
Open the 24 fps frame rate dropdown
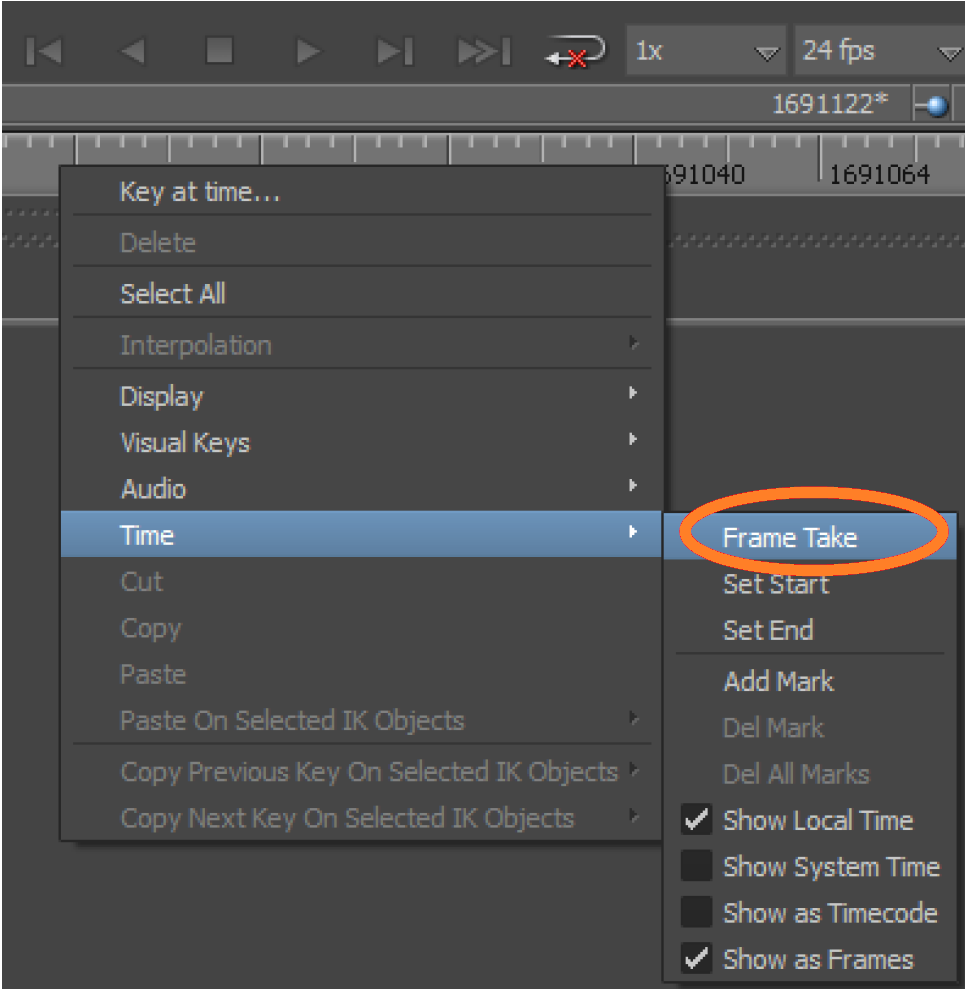point(878,51)
